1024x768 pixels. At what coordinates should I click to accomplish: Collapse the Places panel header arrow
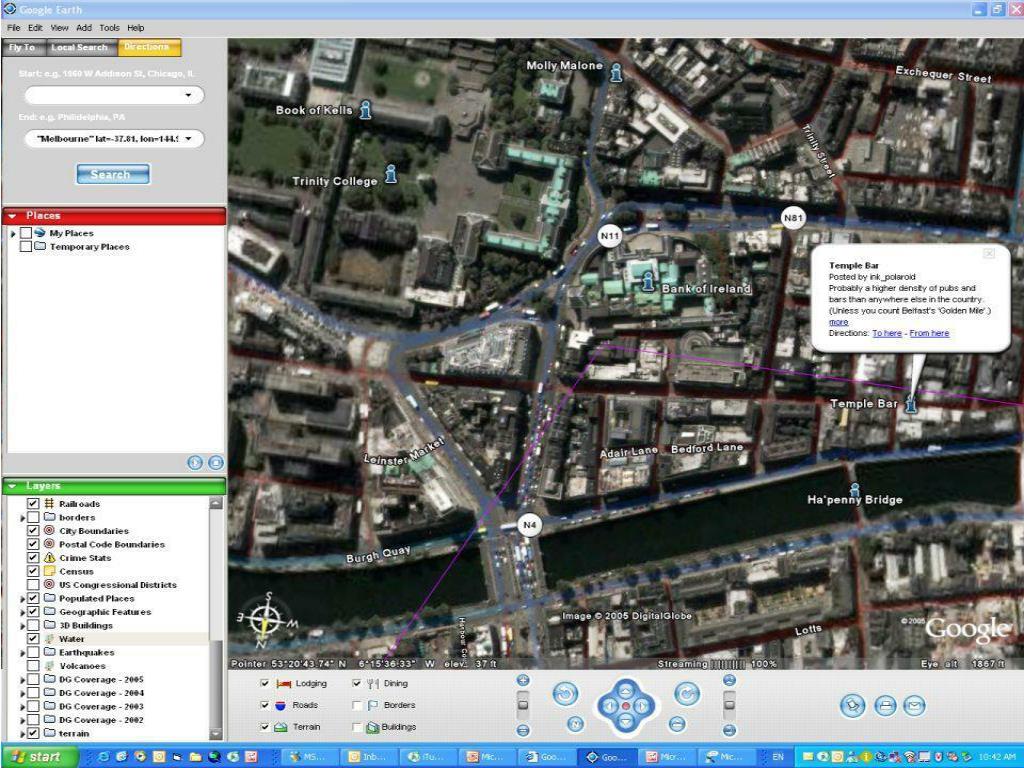12,216
